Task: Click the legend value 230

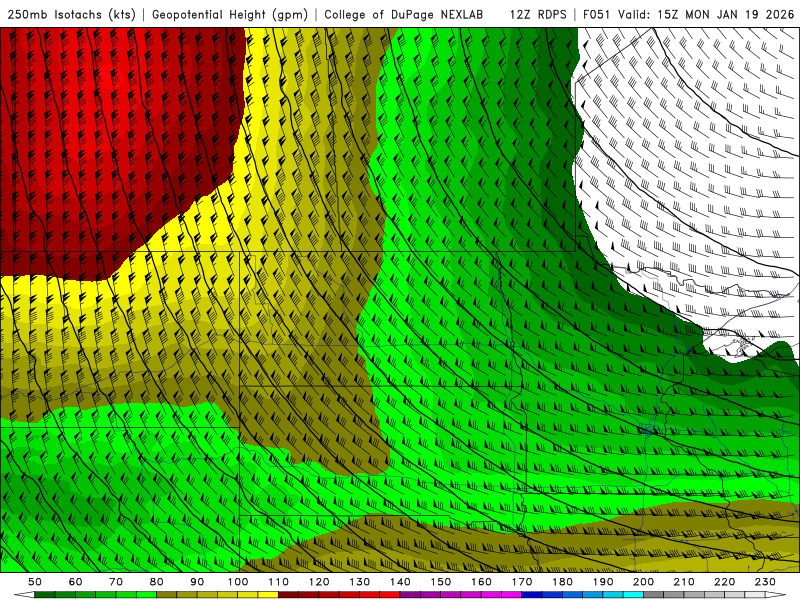Action: (x=765, y=582)
